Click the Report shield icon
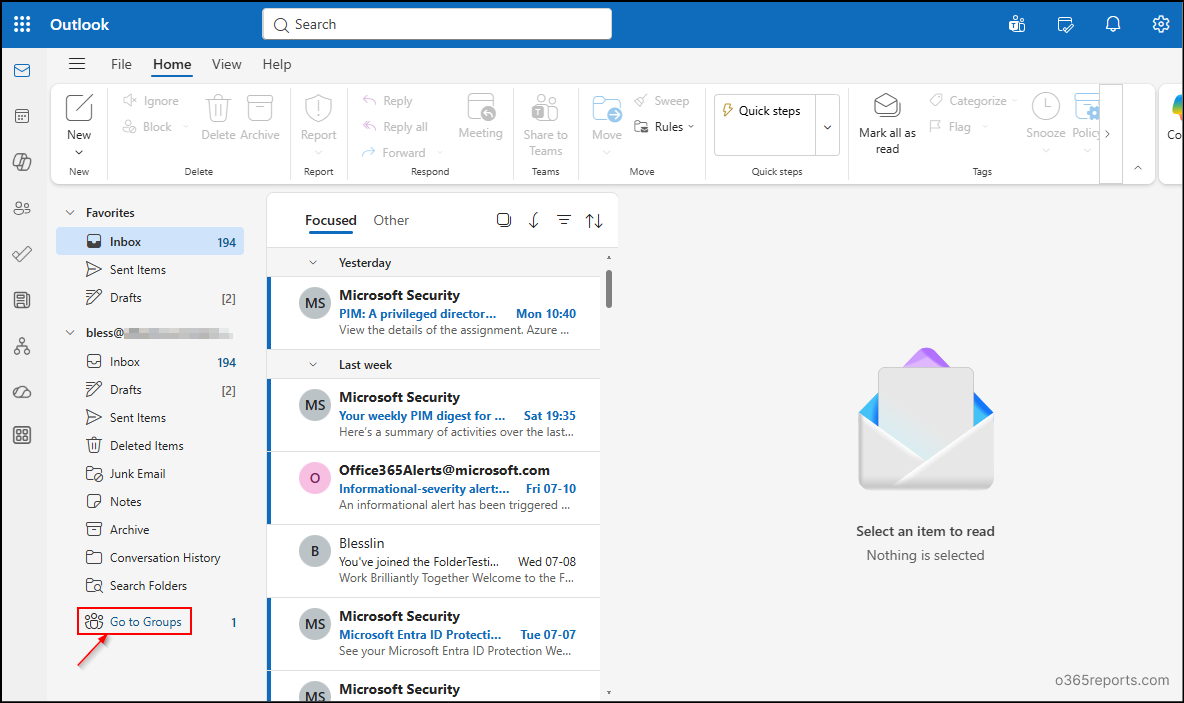The height and width of the screenshot is (703, 1184). coord(319,109)
